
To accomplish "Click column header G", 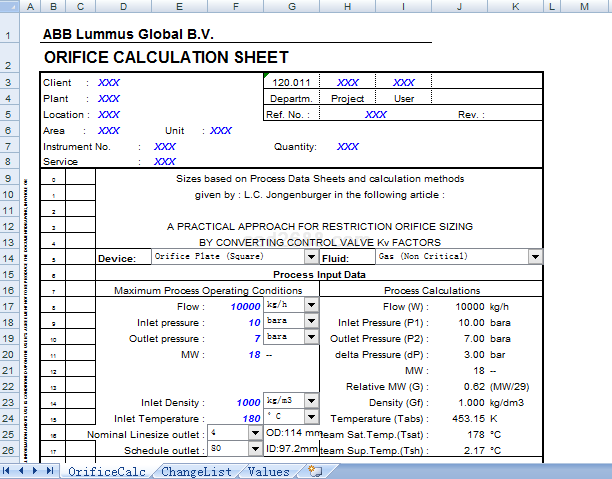I will pos(291,7).
